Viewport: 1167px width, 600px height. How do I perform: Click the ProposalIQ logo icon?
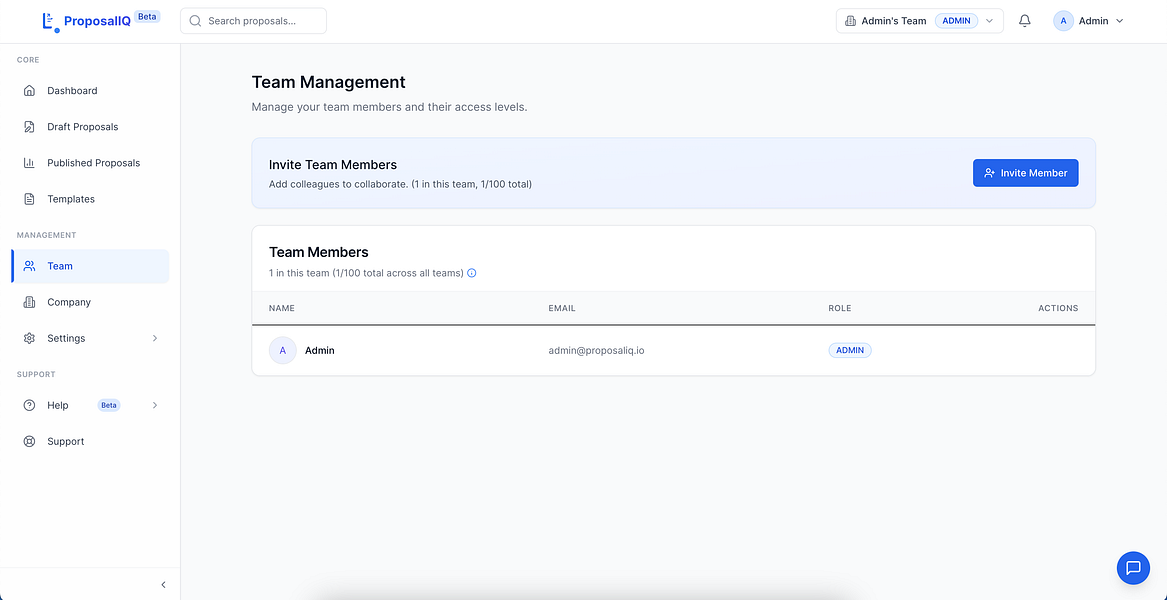coord(50,21)
